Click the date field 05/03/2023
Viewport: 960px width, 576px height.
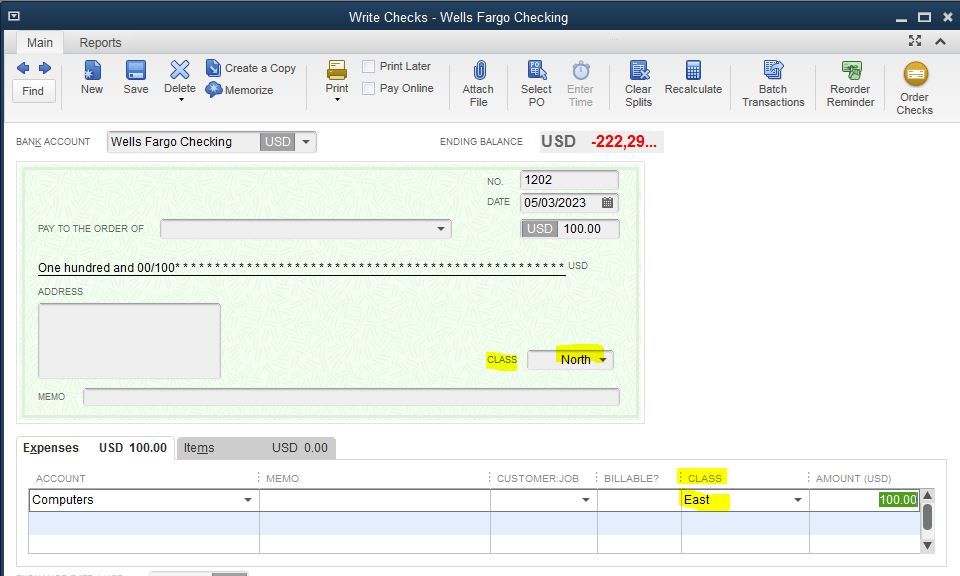tap(559, 203)
